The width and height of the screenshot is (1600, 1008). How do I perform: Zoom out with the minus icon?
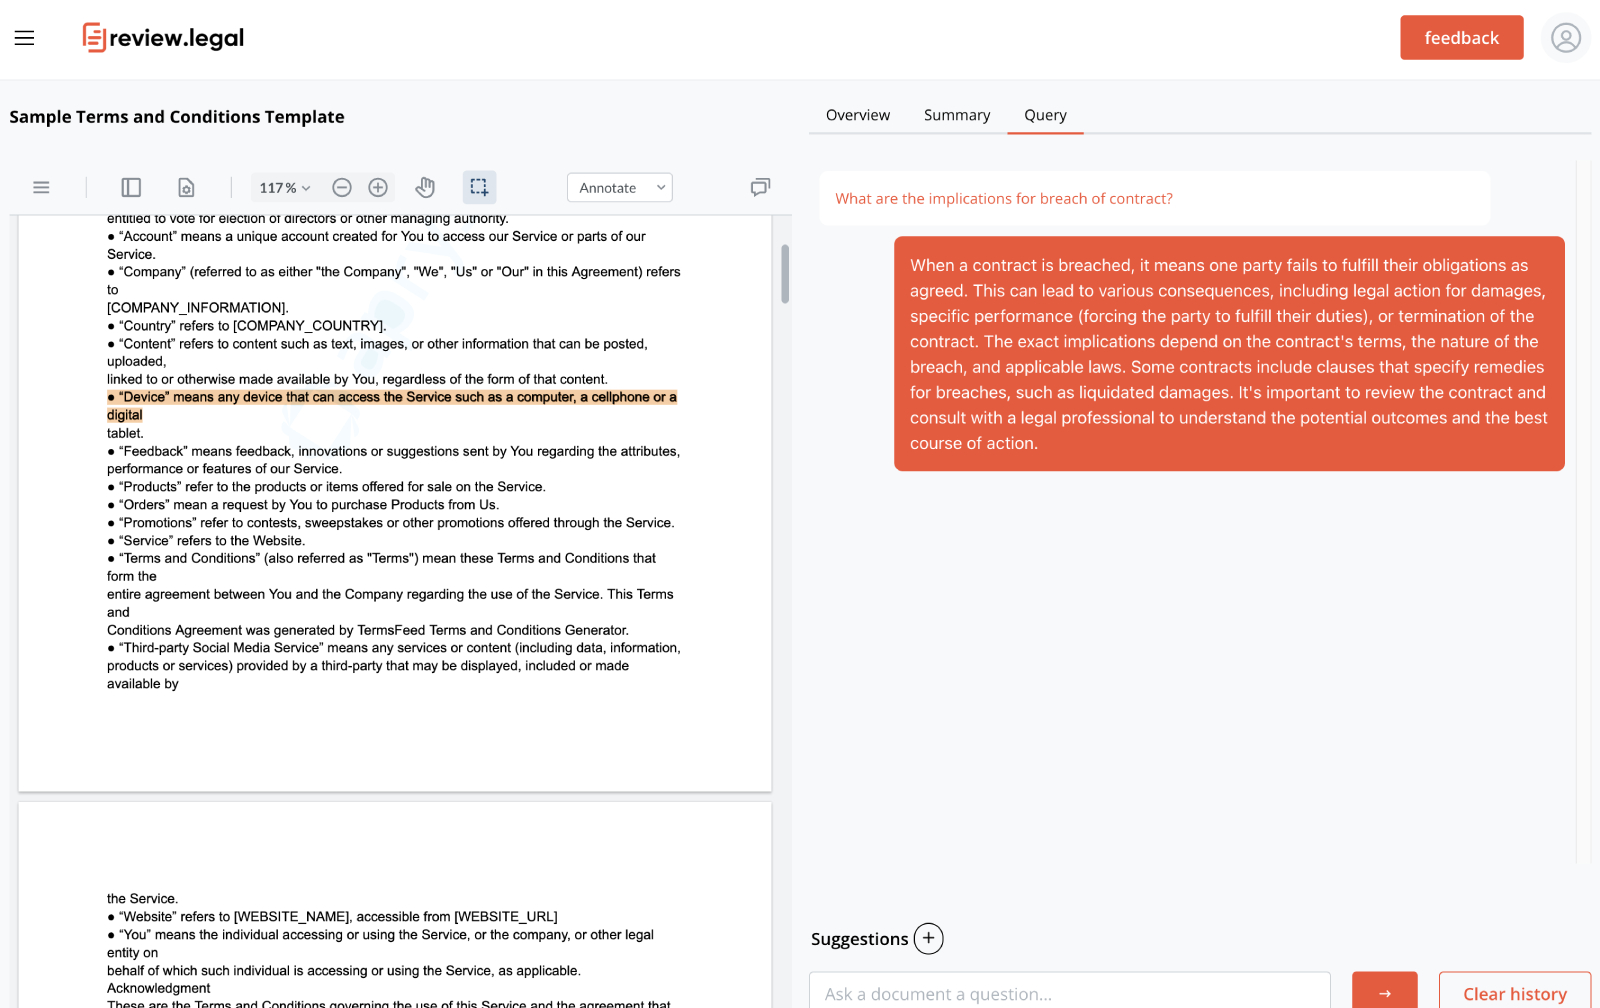pyautogui.click(x=342, y=187)
